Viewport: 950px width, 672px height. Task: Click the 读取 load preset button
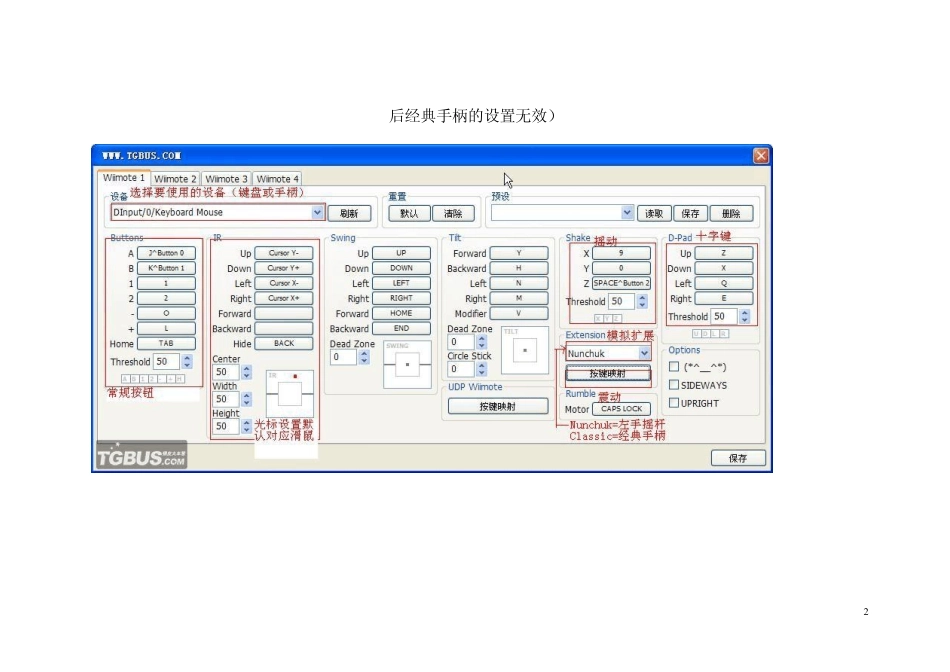(654, 213)
